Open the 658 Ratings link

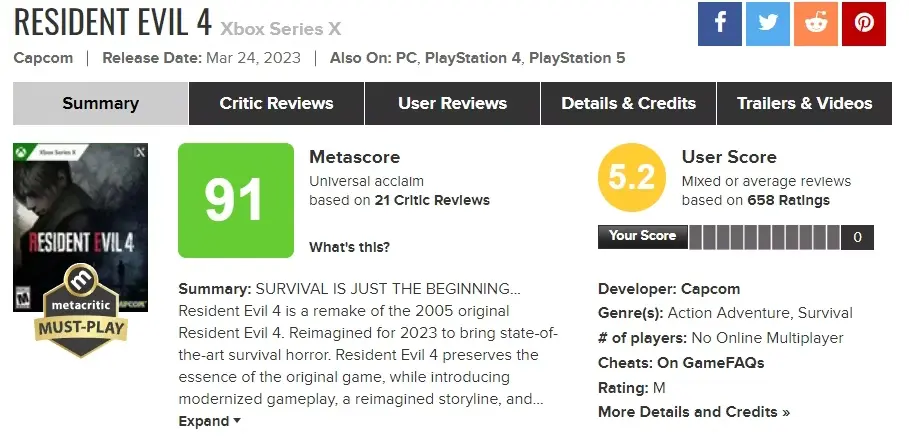point(789,200)
